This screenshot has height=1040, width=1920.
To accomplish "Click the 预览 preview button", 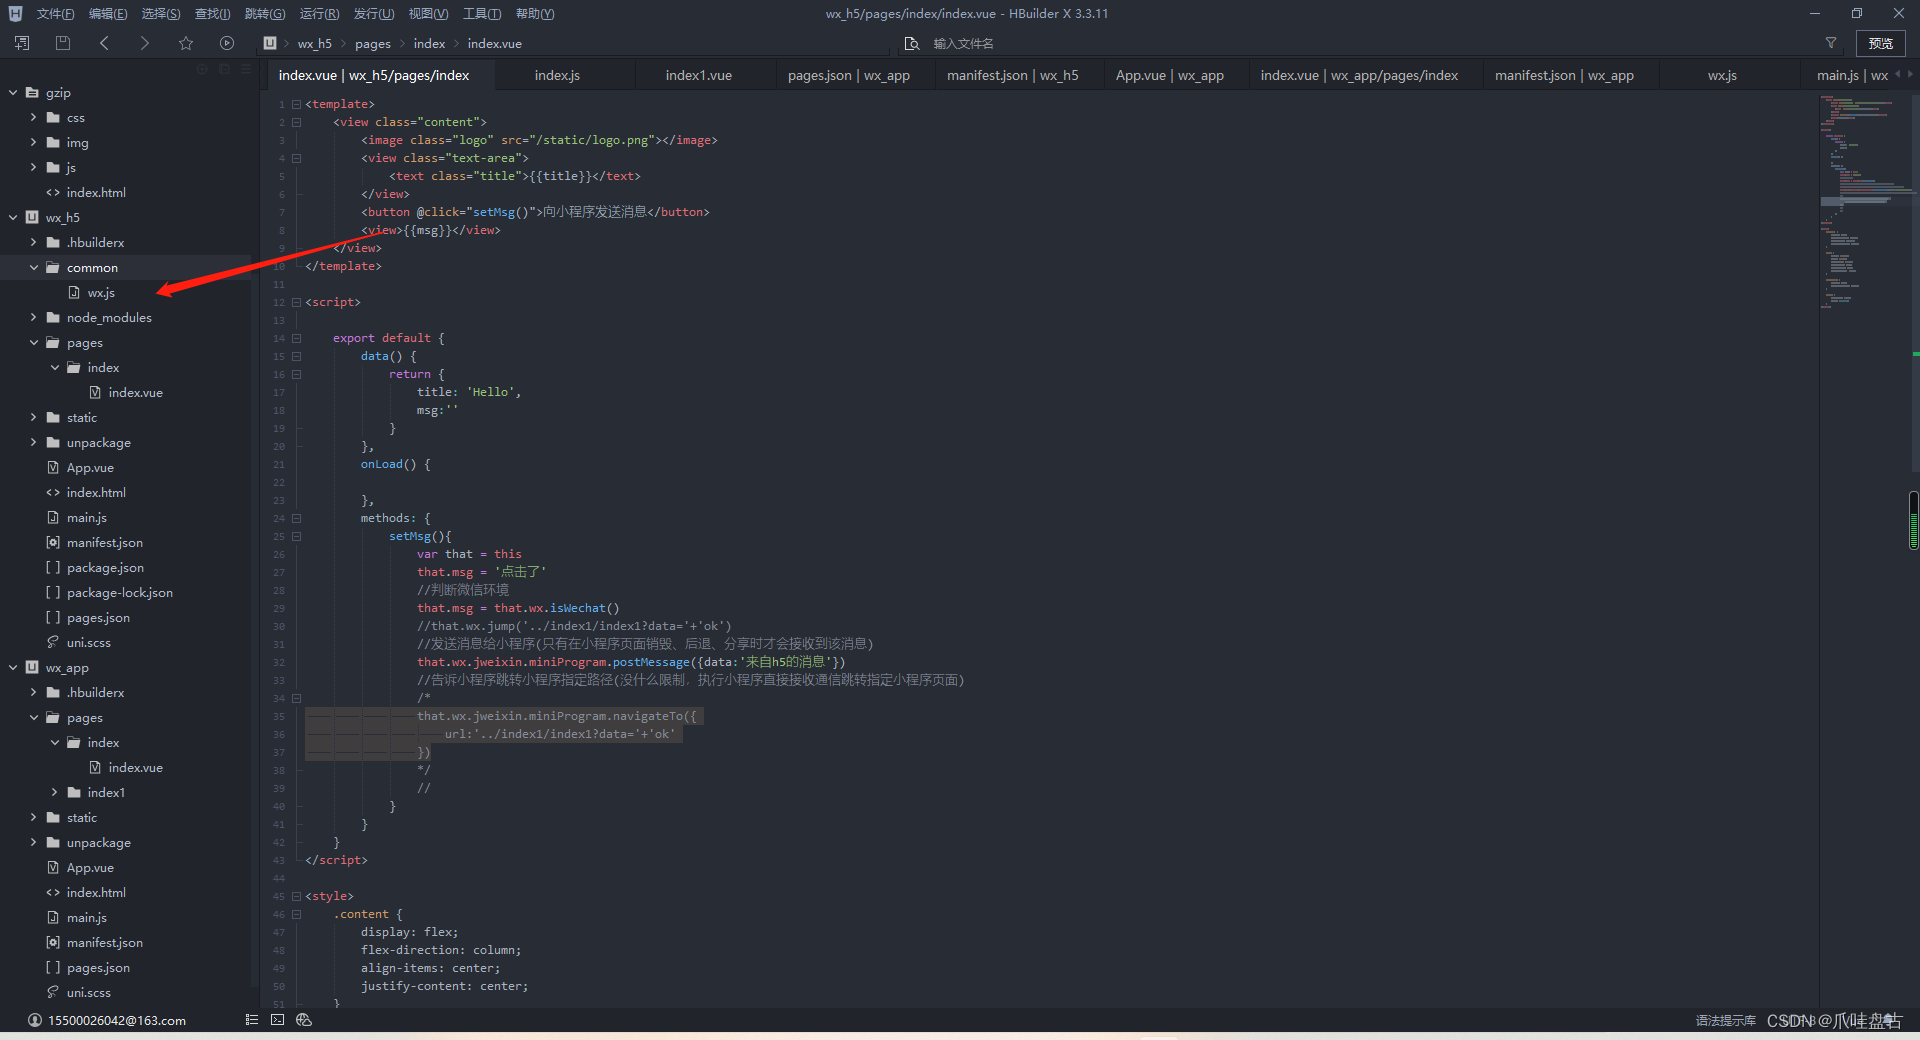I will coord(1880,43).
